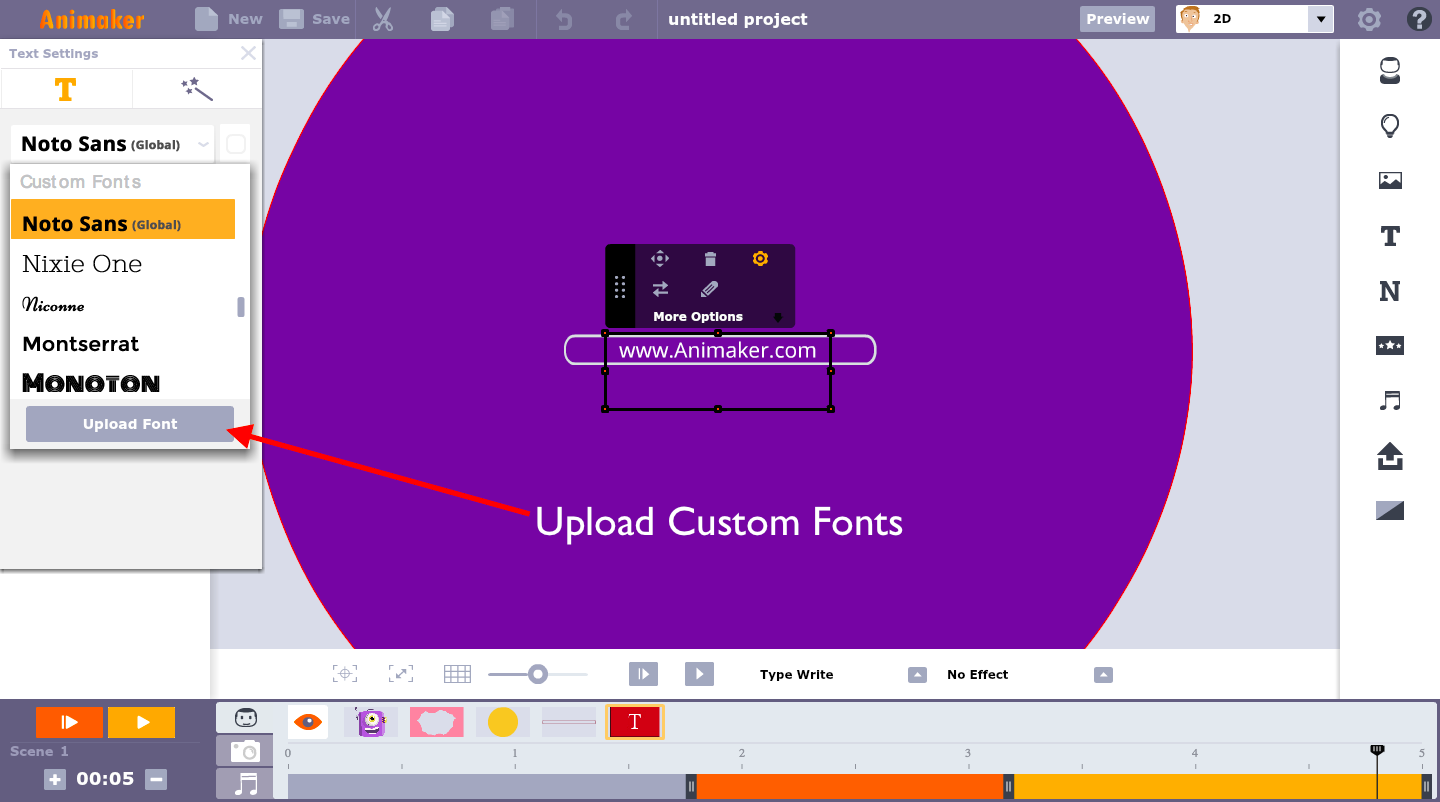Image resolution: width=1440 pixels, height=802 pixels.
Task: Click the scissors cut icon
Action: pos(383,19)
